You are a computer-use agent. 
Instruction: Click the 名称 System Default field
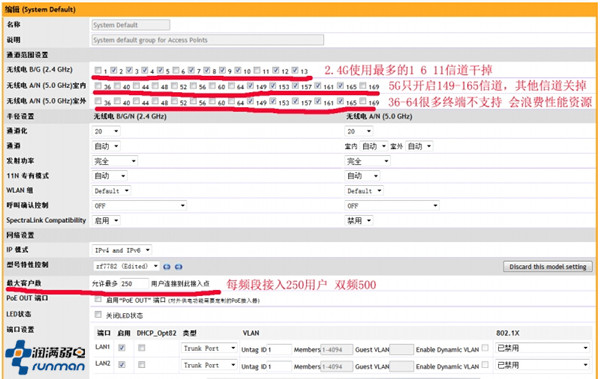pos(131,25)
